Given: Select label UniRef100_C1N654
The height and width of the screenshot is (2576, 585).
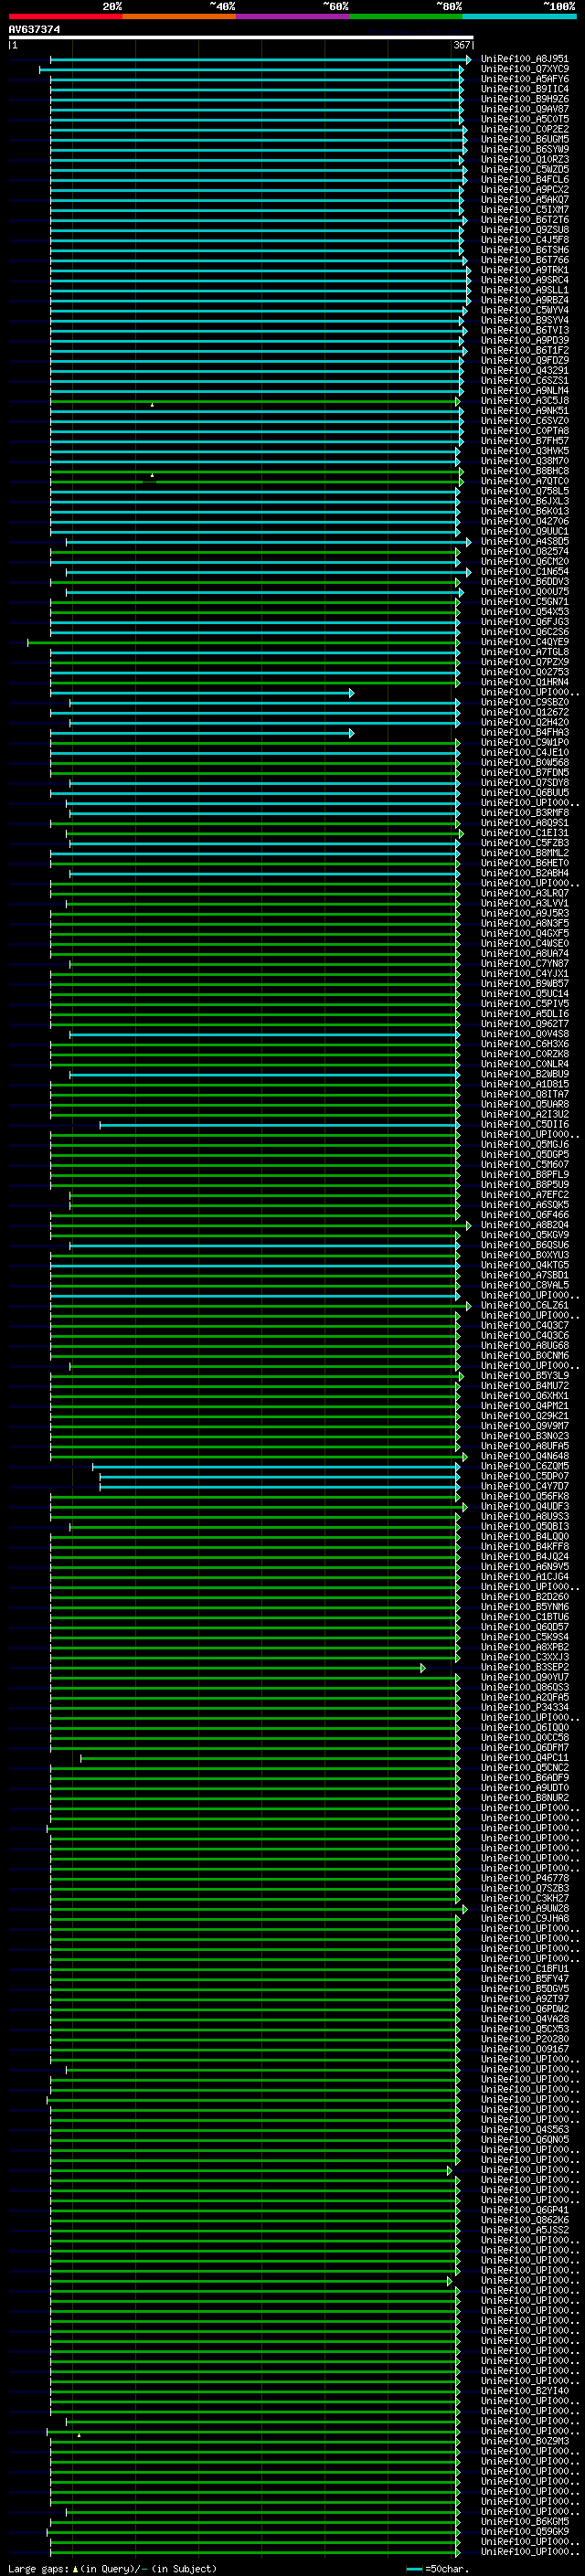Looking at the screenshot, I should coord(524,571).
